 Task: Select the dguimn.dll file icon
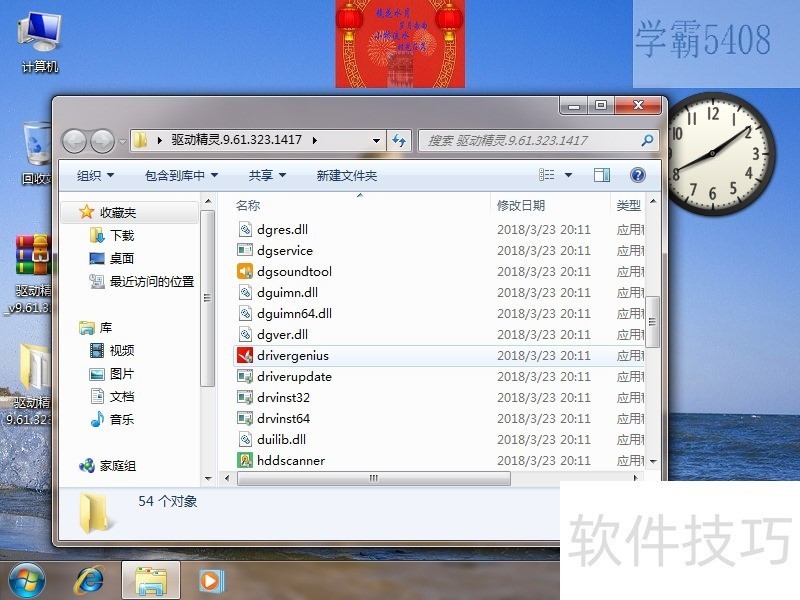(x=245, y=292)
